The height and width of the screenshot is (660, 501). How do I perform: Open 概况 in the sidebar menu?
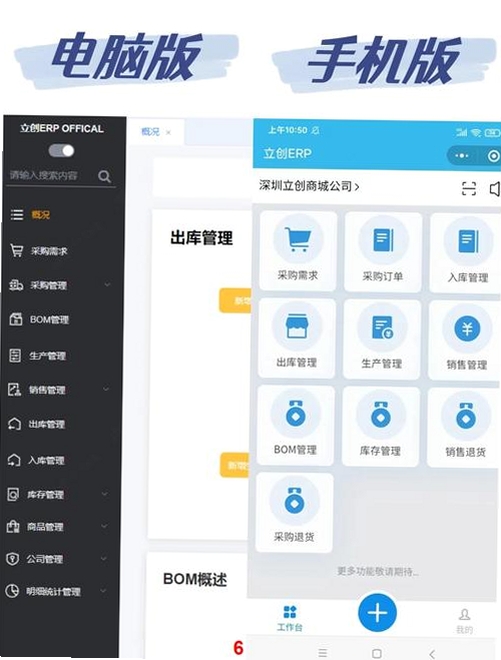point(40,215)
